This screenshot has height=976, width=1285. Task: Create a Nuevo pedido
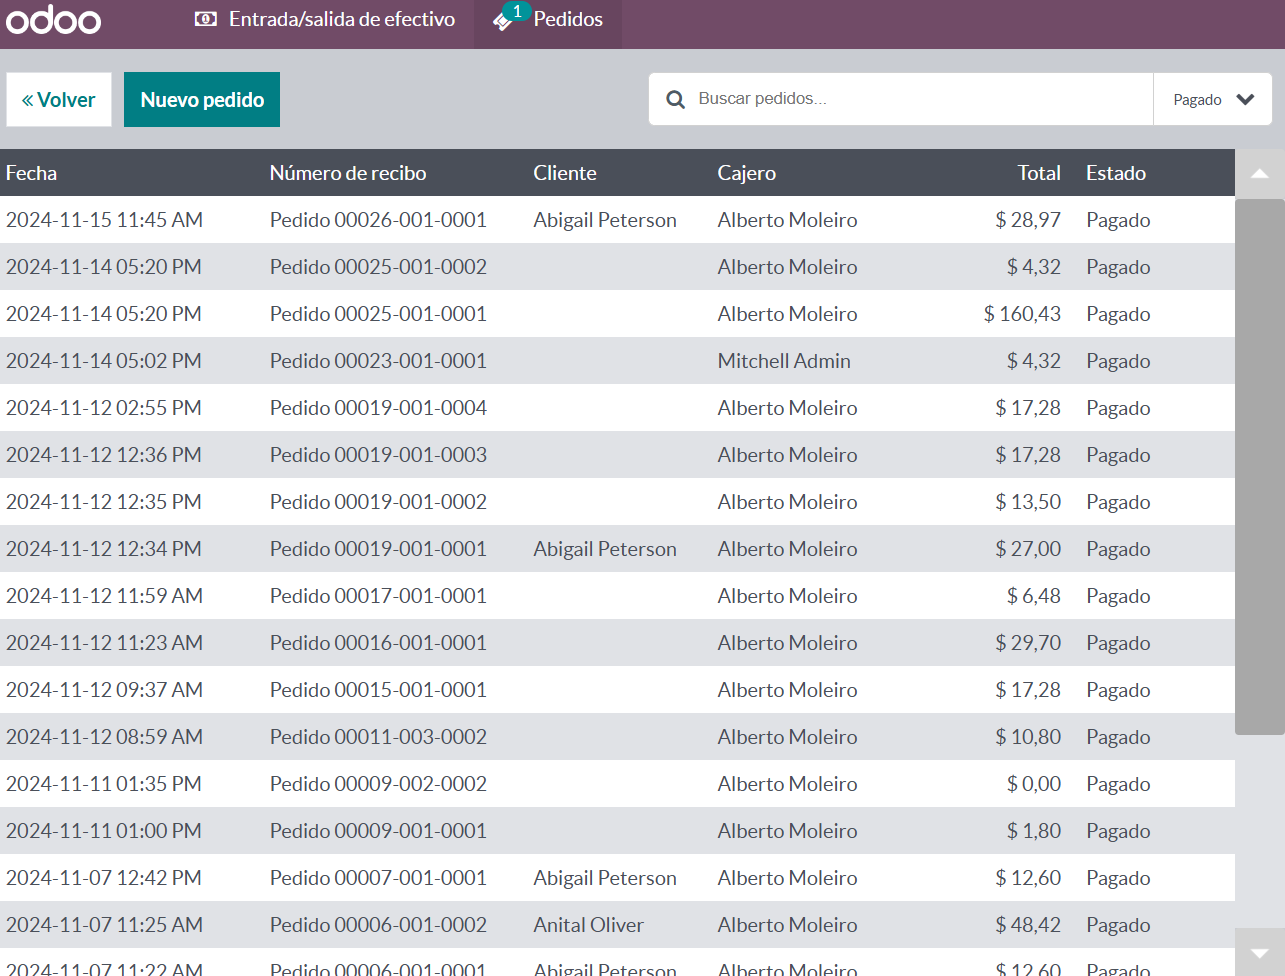202,100
